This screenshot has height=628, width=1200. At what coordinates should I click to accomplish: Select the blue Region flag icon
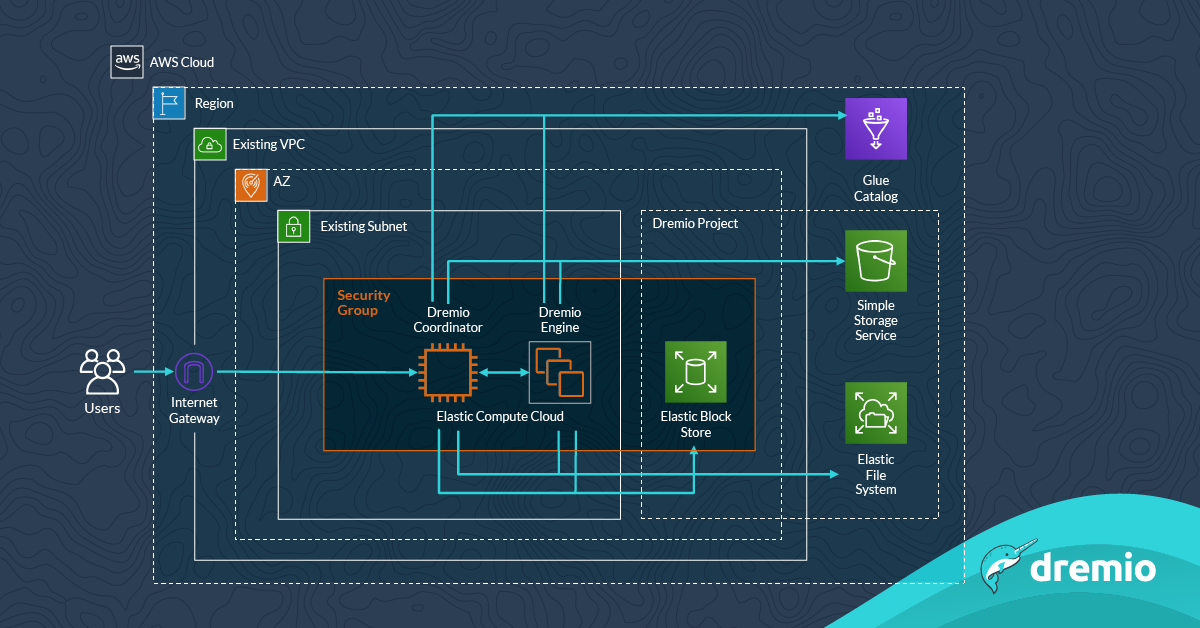coord(169,103)
